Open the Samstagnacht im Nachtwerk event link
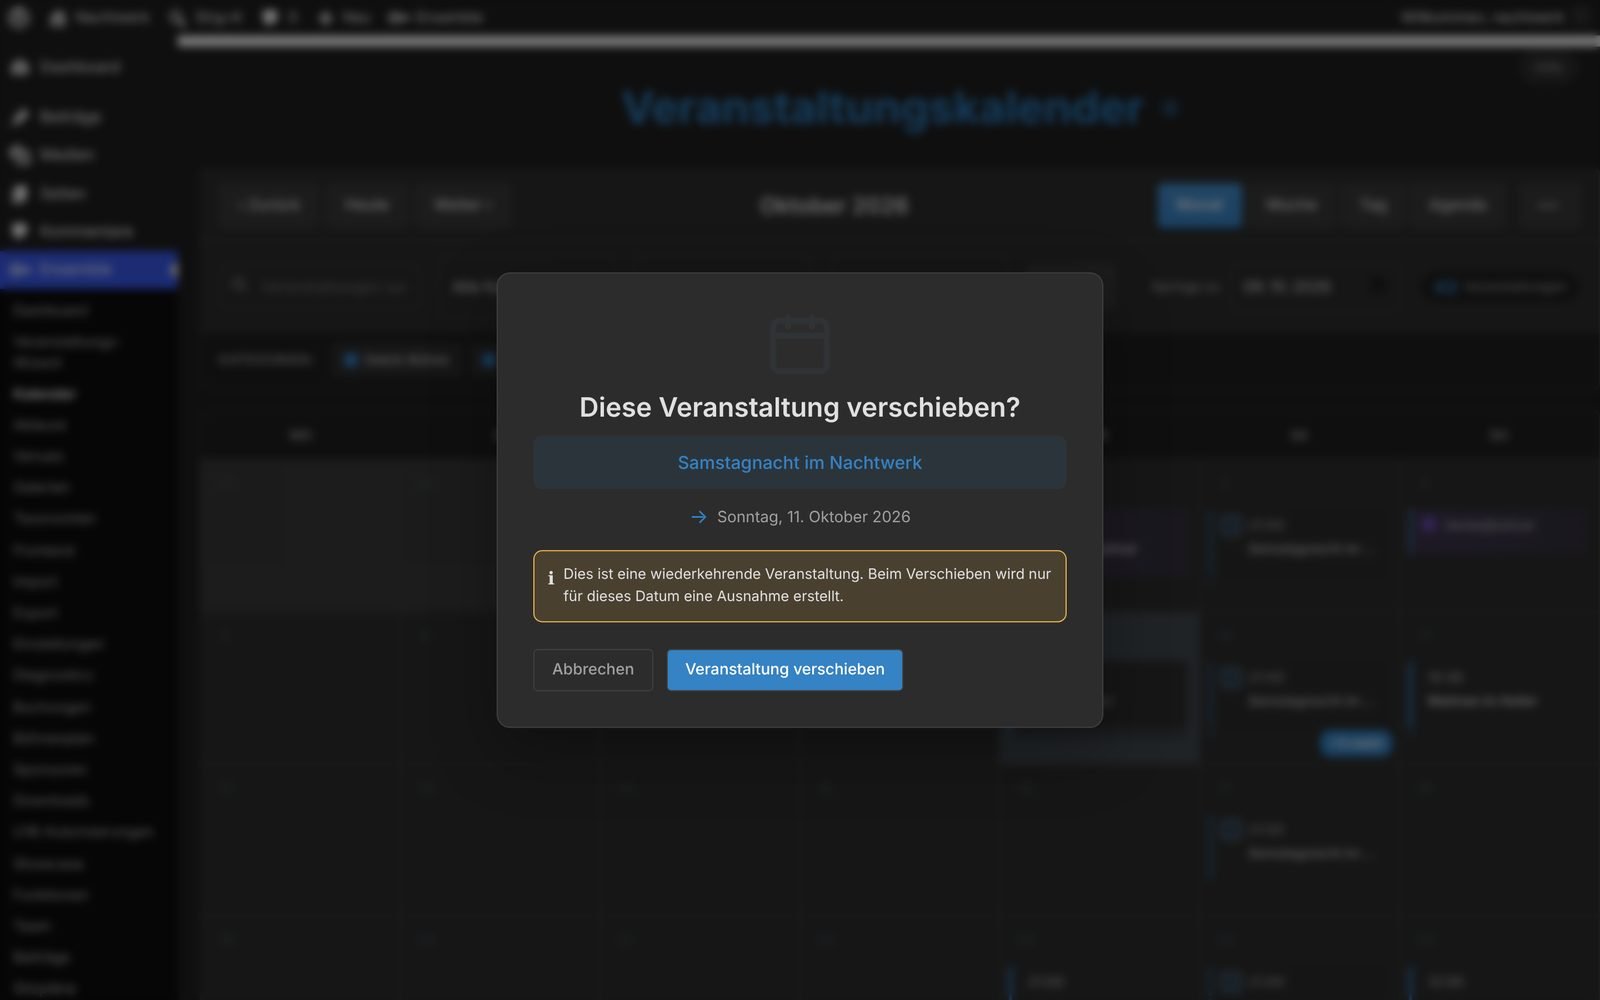1600x1000 pixels. coord(799,463)
